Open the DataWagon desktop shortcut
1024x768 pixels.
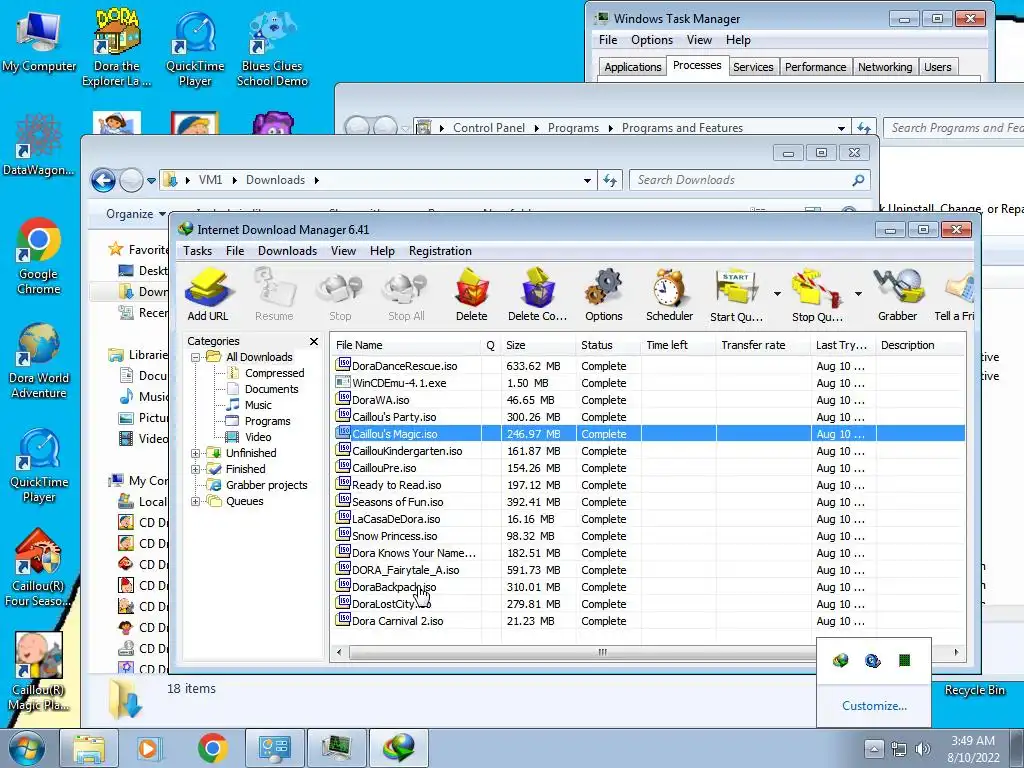[x=39, y=145]
